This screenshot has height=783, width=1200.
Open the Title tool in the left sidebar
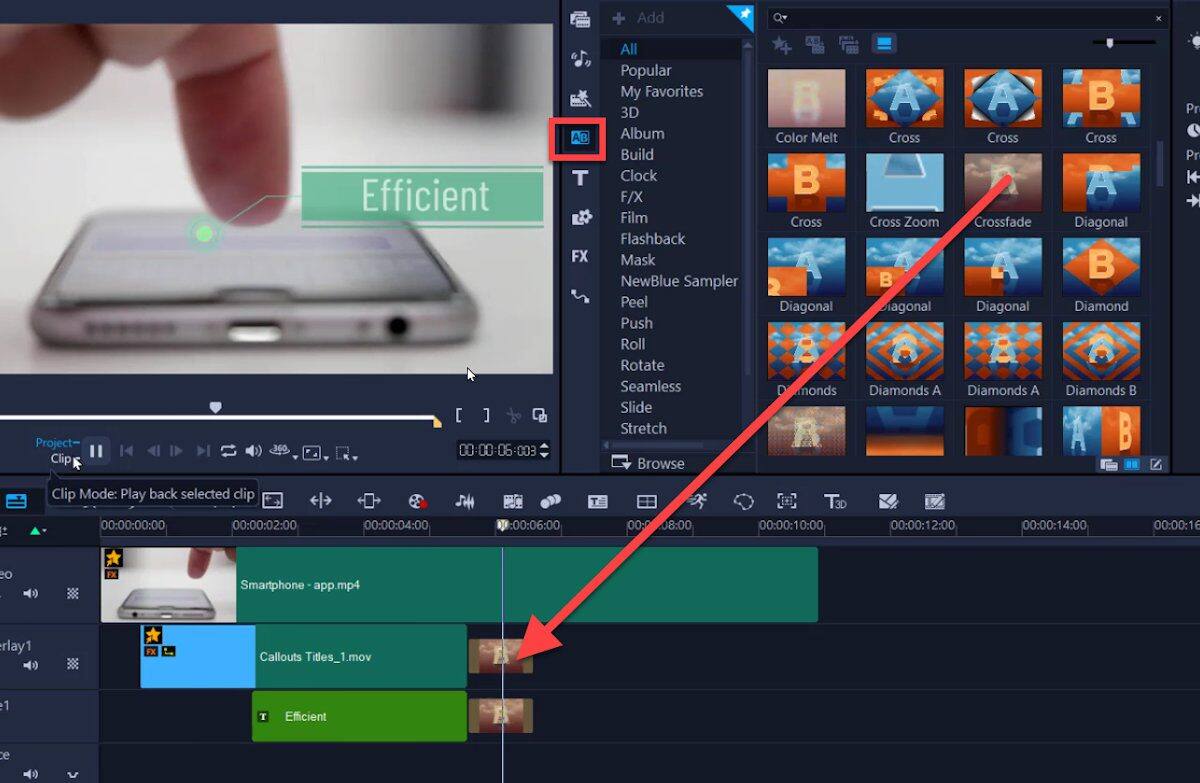tap(579, 176)
